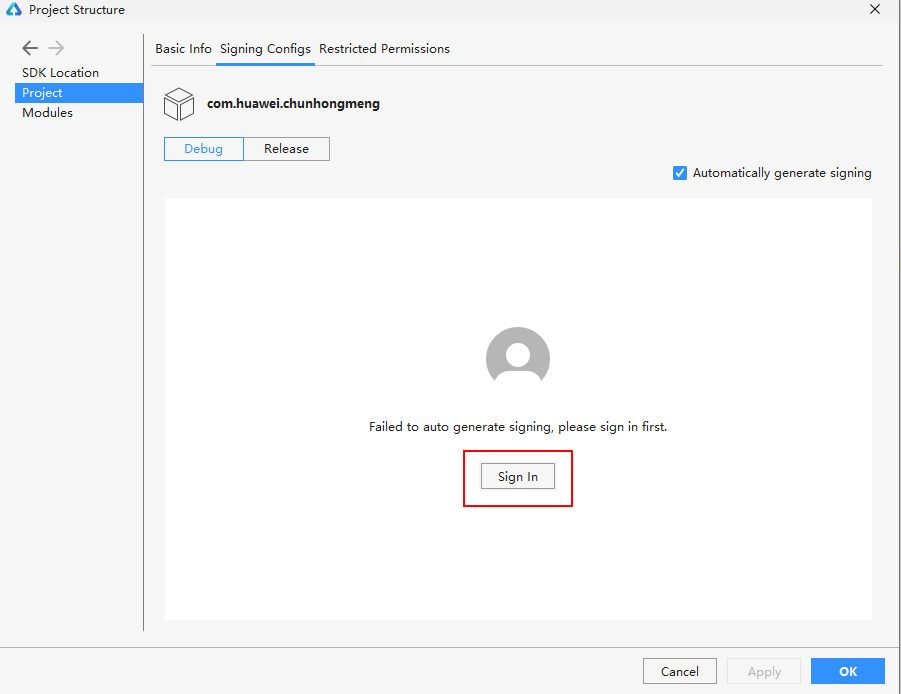Close the Project Structure dialog
The height and width of the screenshot is (694, 901).
(875, 9)
